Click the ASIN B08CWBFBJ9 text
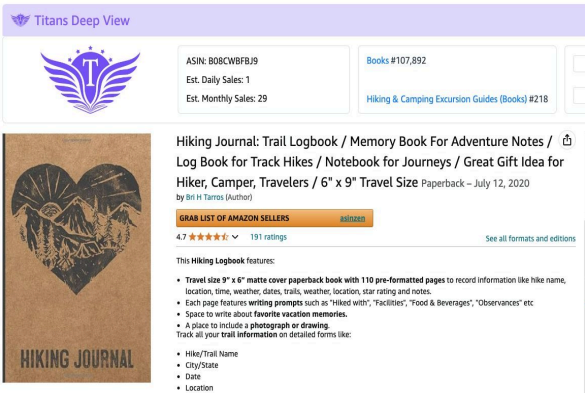Screen dimensions: 585x393 (222, 61)
